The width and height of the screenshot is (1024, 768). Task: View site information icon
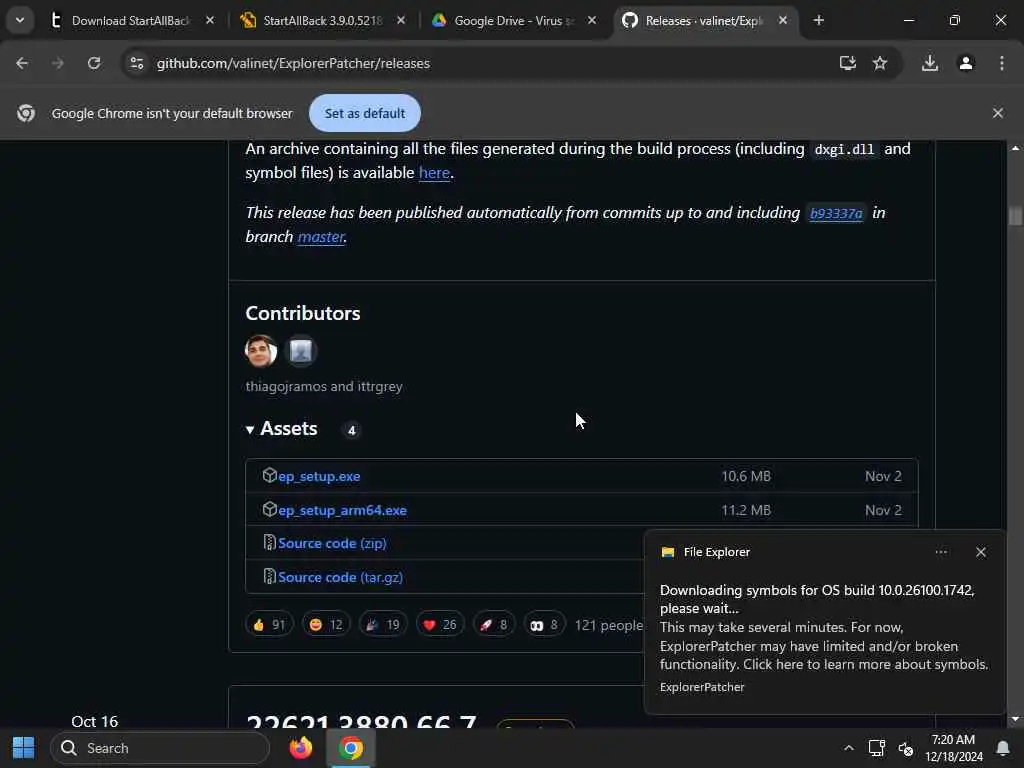pos(136,63)
